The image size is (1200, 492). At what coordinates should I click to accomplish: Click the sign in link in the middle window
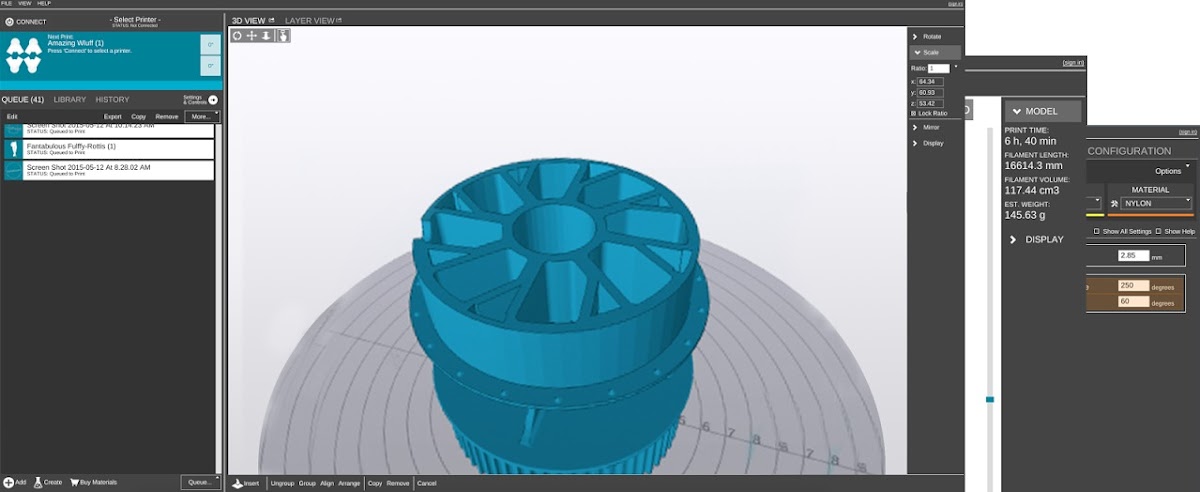pyautogui.click(x=1073, y=63)
